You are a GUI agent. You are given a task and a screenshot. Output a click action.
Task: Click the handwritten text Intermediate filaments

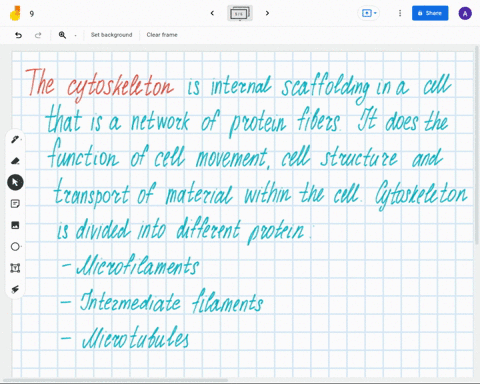pos(171,302)
